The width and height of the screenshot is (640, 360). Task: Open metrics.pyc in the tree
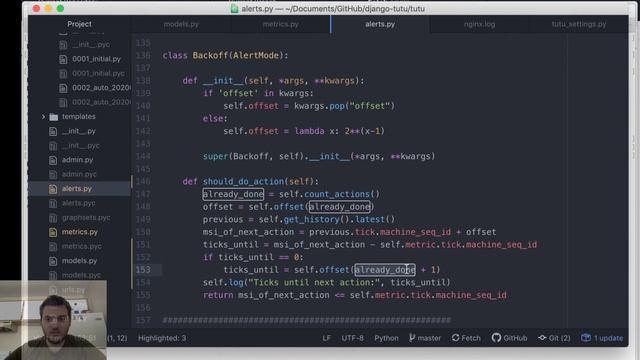tap(82, 247)
